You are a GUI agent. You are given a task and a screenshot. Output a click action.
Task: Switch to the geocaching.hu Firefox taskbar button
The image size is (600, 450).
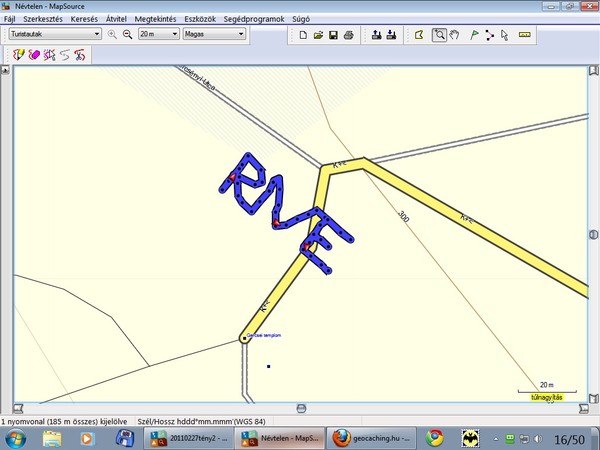tap(368, 438)
